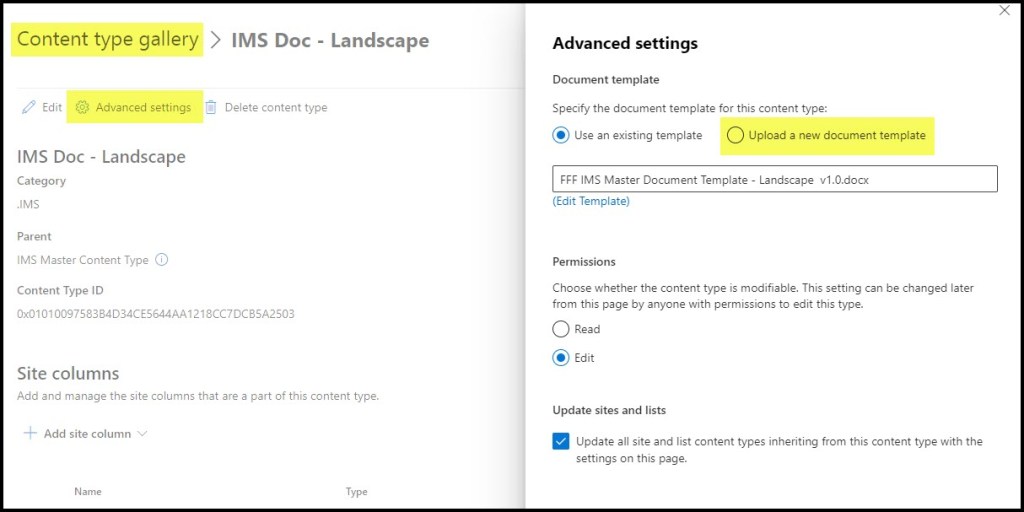
Task: Choose the Read permission radio button
Action: click(x=561, y=329)
